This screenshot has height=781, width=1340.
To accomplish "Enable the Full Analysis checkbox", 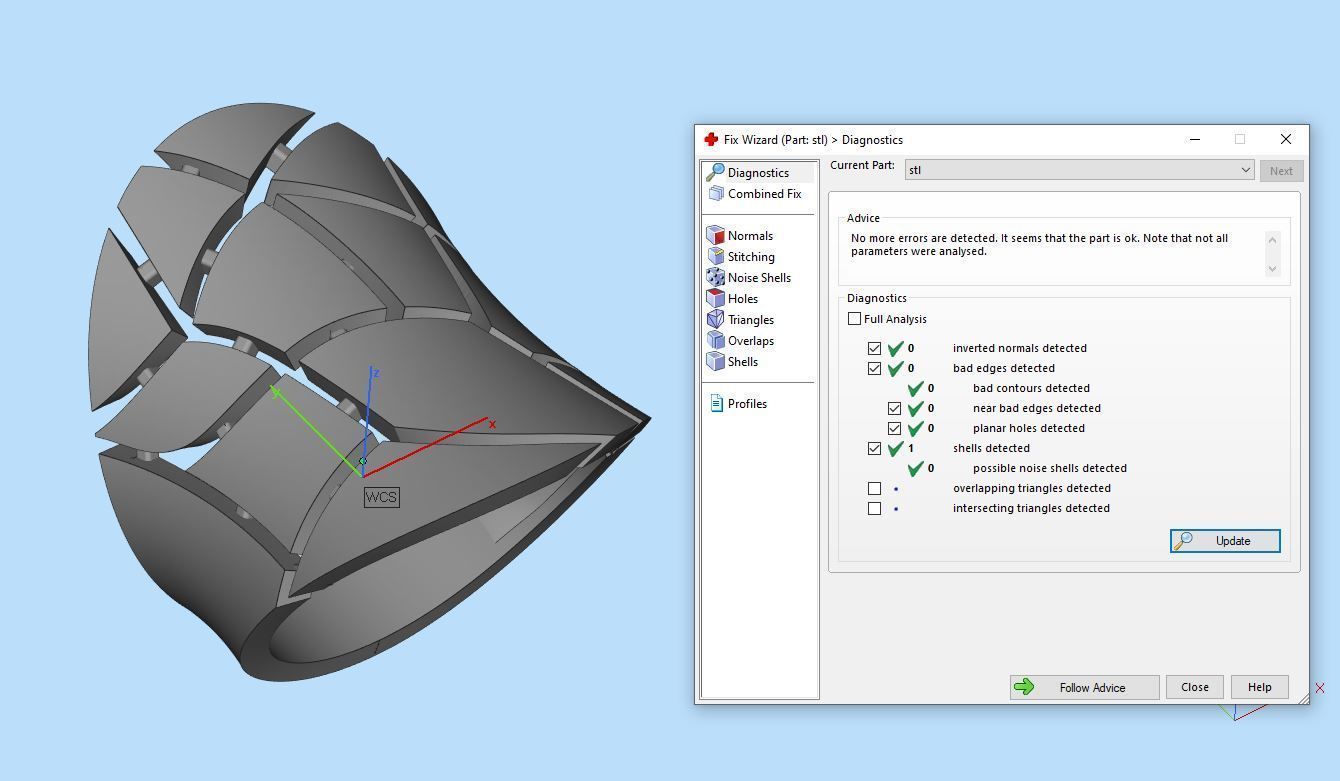I will [854, 319].
